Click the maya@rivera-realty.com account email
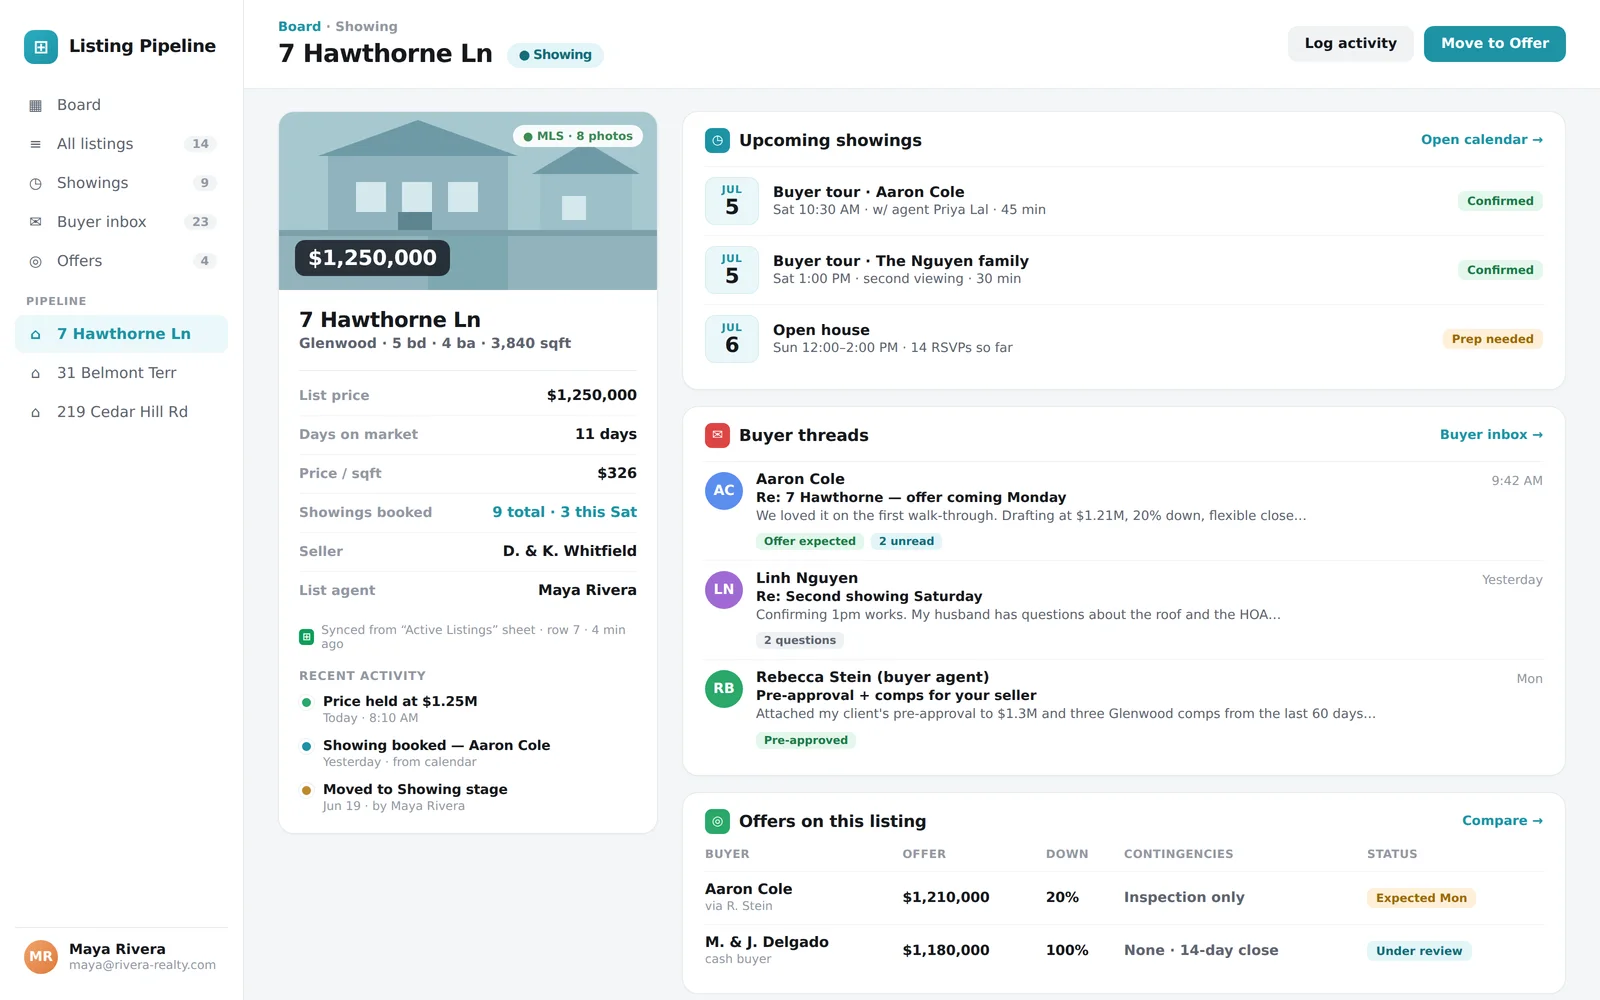 [x=142, y=966]
